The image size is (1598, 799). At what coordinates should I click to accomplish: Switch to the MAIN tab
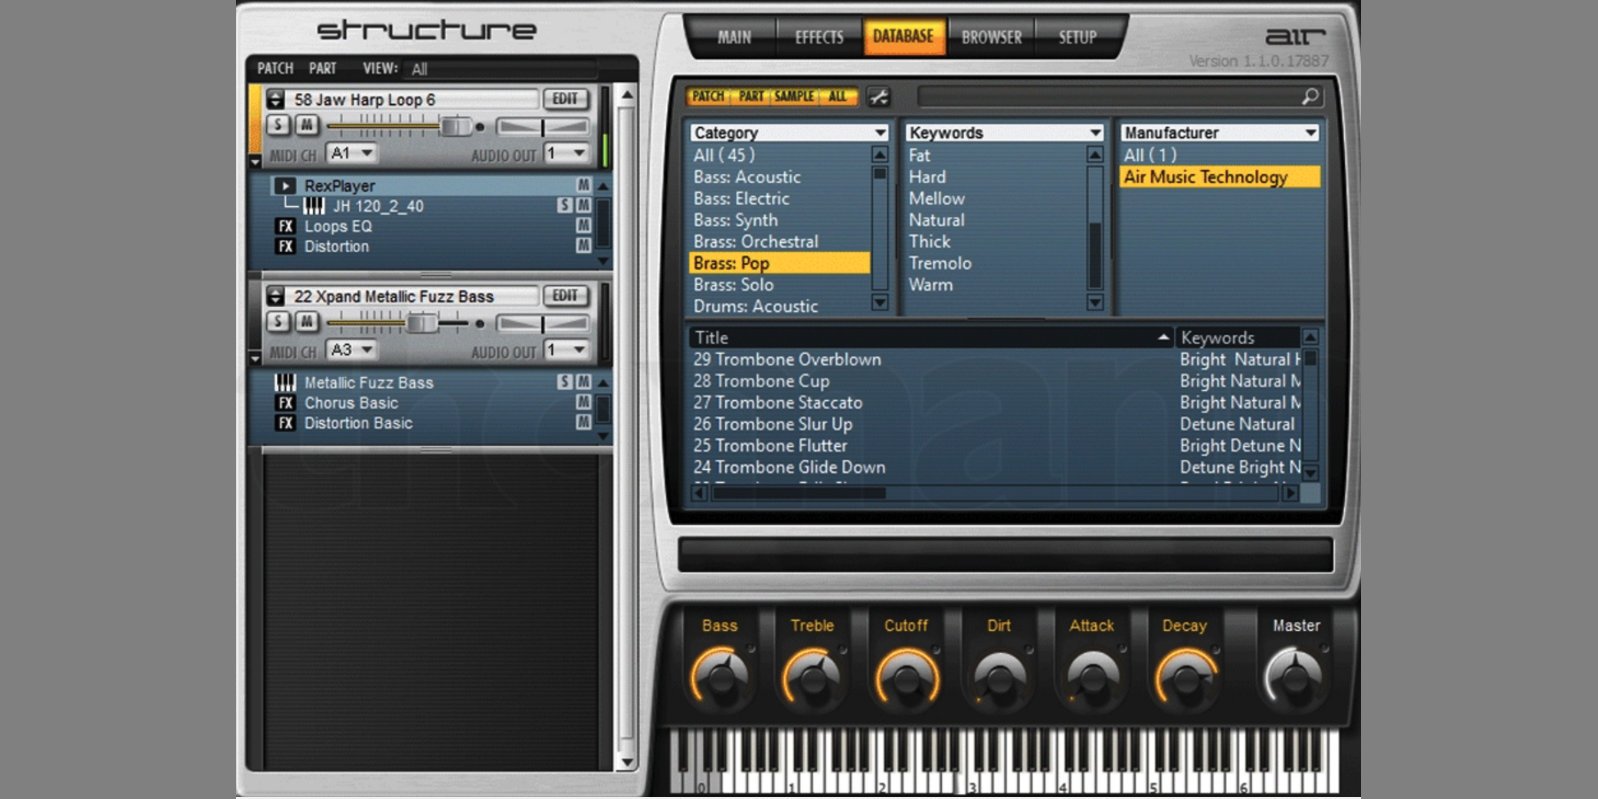(x=734, y=37)
